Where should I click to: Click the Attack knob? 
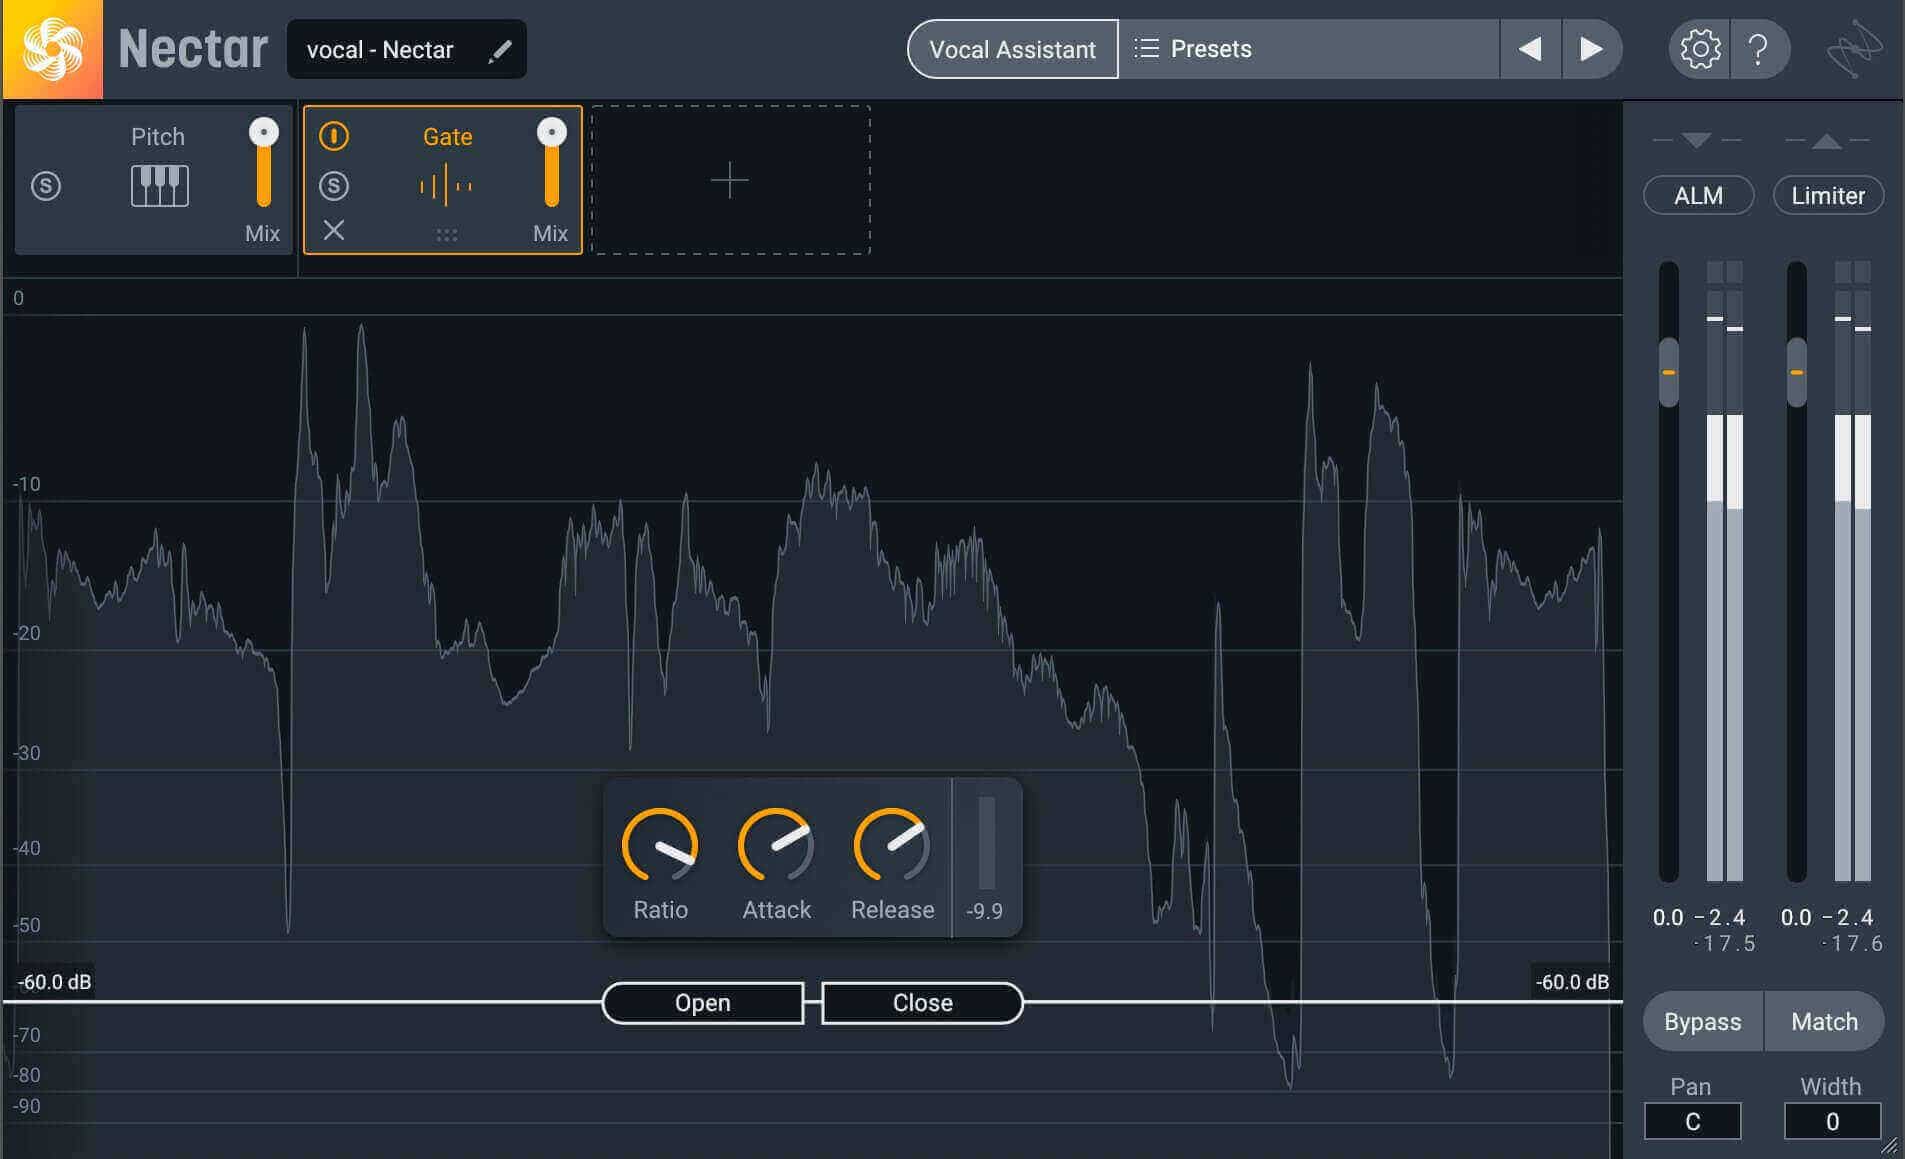pos(776,846)
